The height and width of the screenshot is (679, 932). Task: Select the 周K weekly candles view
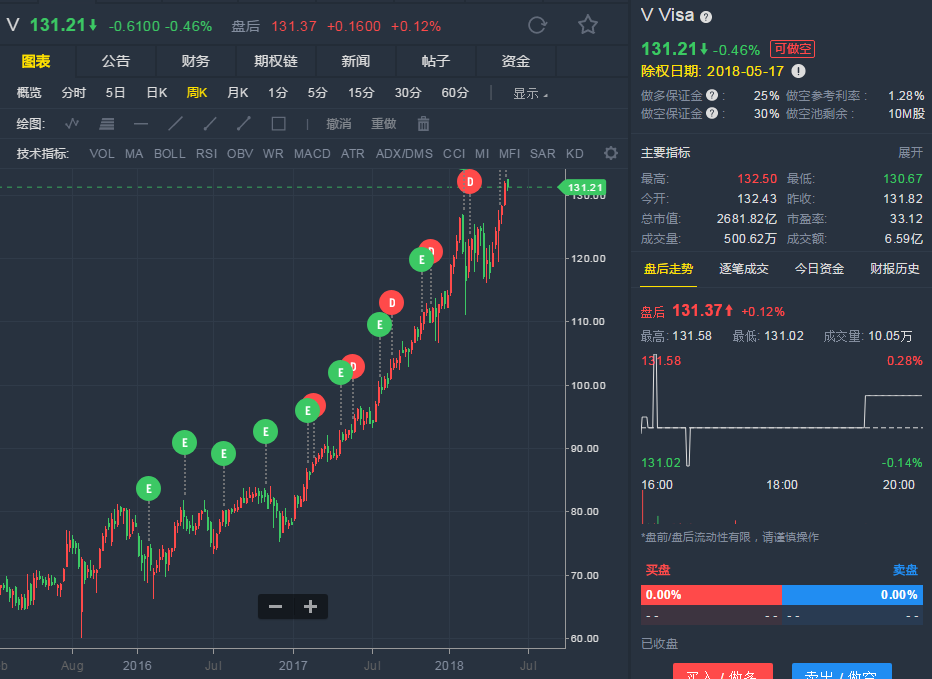click(x=197, y=93)
